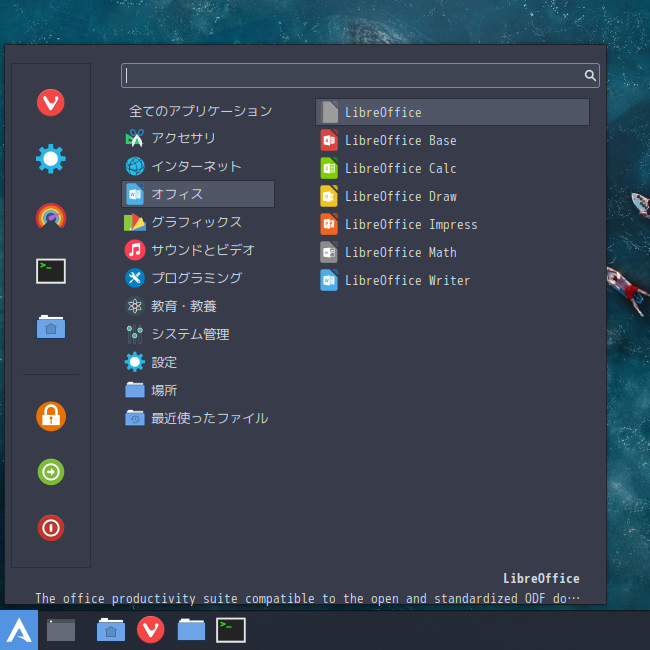This screenshot has width=650, height=650.
Task: Select the オフィス category
Action: pos(198,194)
